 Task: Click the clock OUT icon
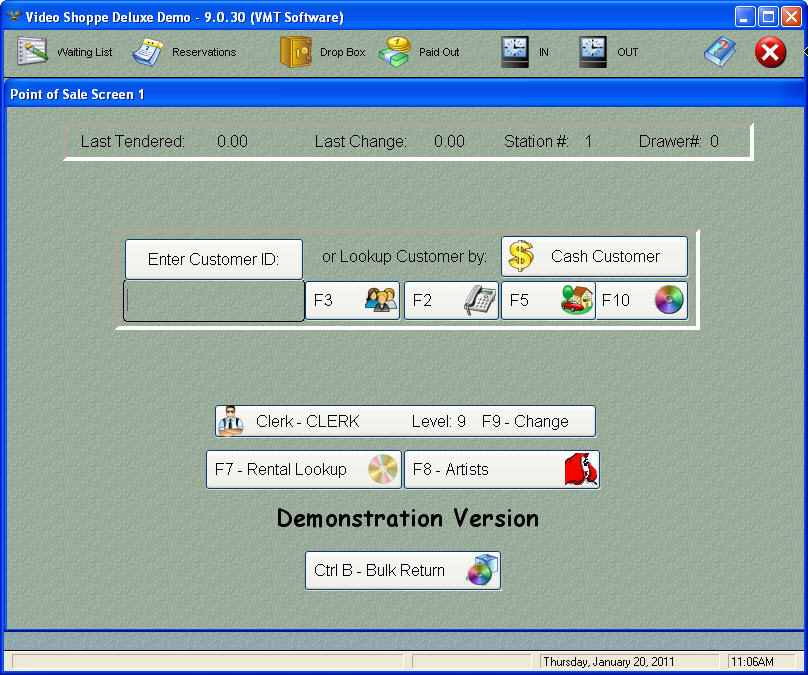coord(593,52)
